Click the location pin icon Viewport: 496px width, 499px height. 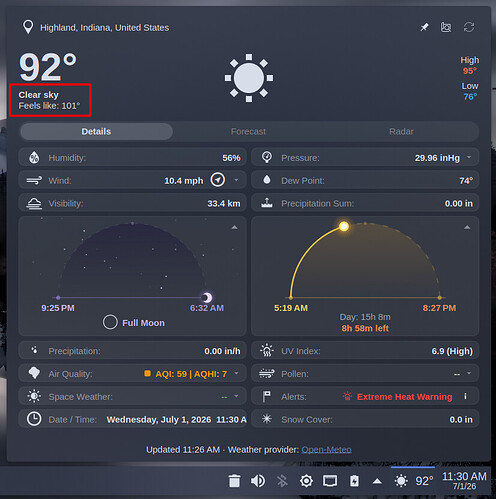coord(28,27)
